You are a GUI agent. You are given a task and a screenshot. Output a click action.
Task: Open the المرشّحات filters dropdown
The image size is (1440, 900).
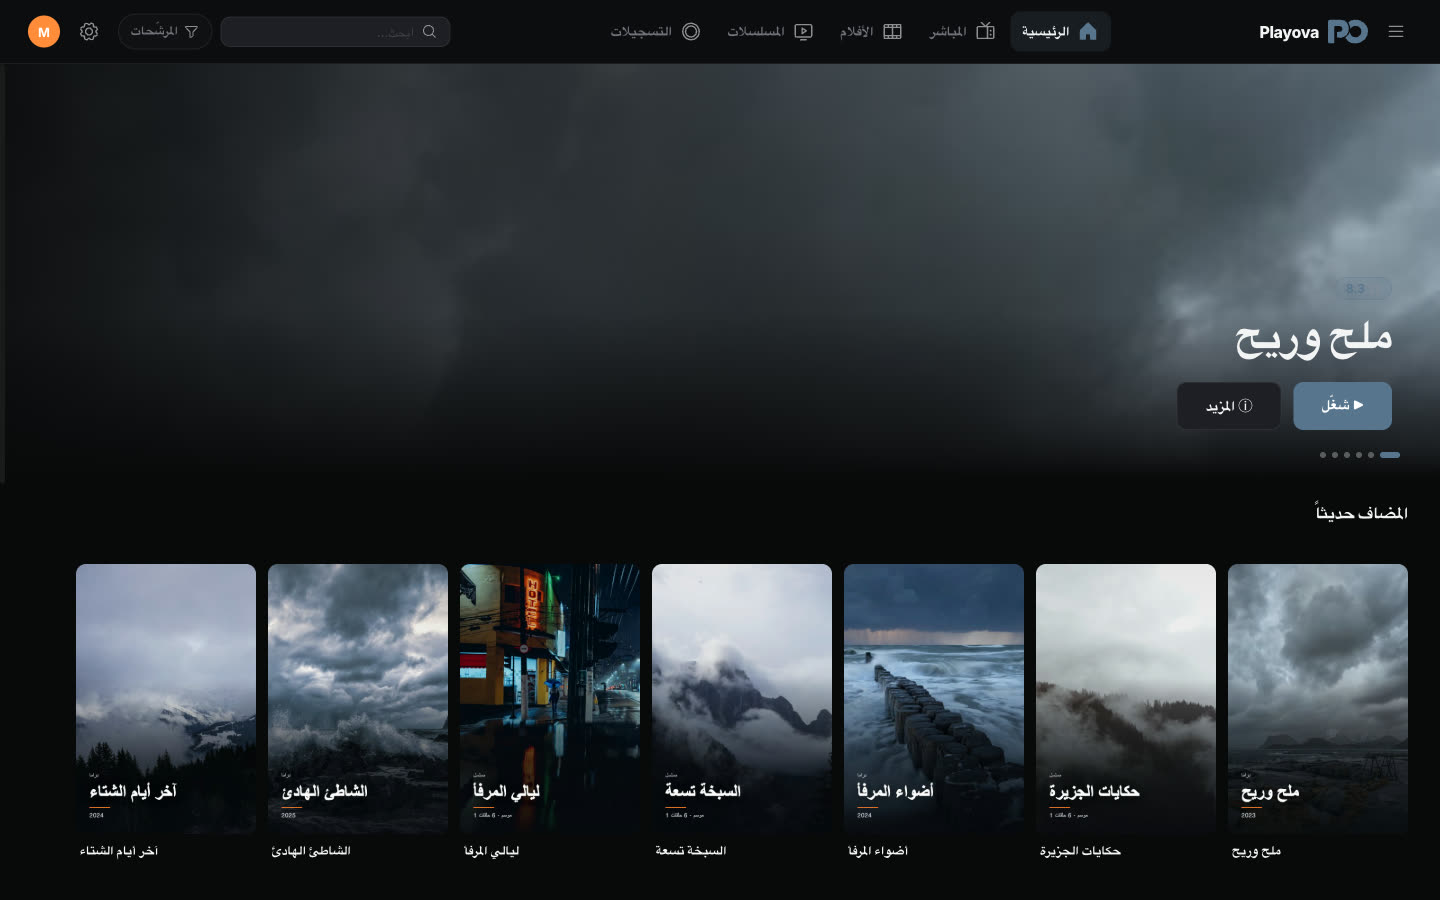165,32
